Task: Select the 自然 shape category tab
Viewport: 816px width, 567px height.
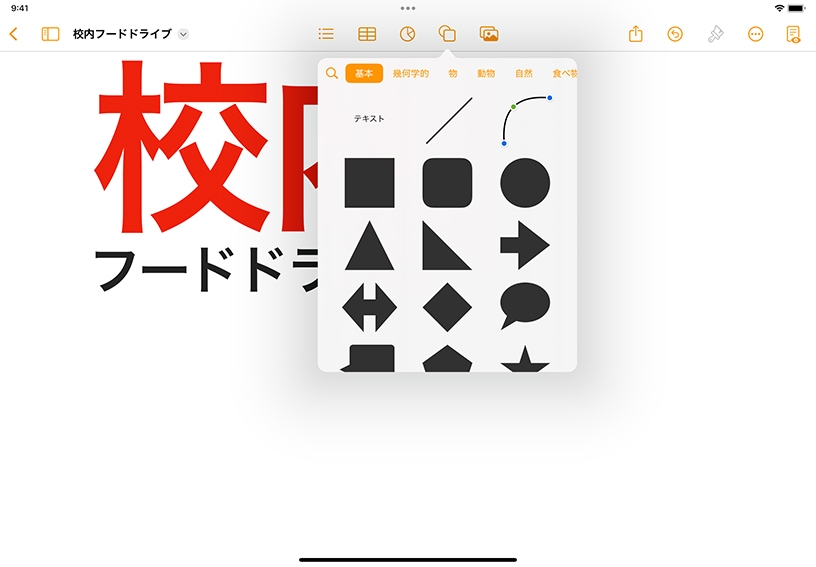Action: [x=524, y=73]
